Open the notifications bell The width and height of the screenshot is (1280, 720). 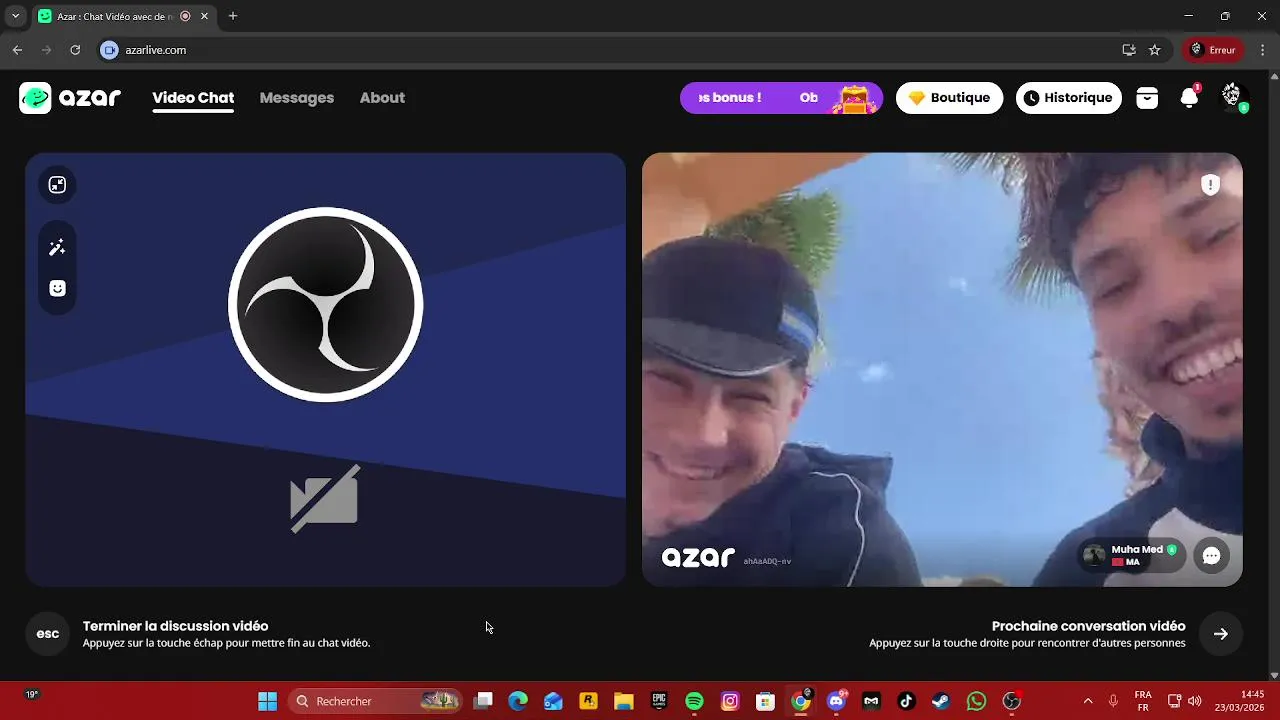[x=1189, y=98]
